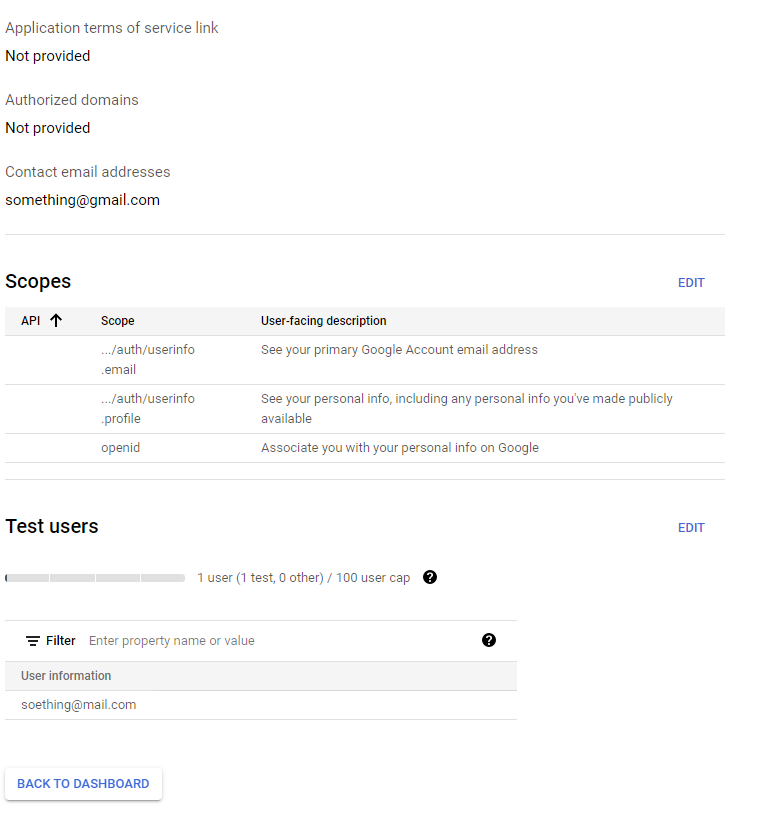Click the user cap progress bar
The image size is (772, 813).
coord(95,578)
